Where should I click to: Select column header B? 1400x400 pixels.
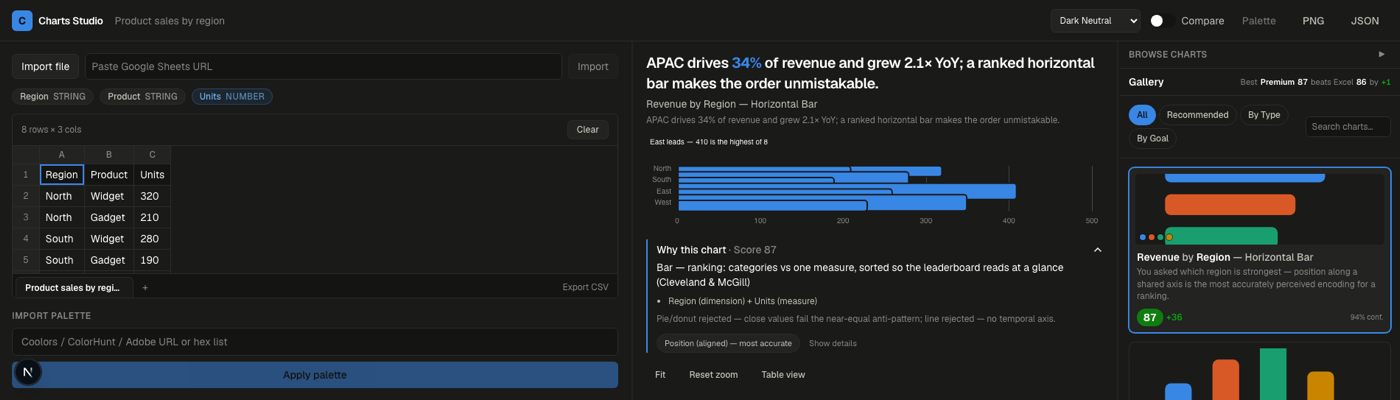click(108, 154)
